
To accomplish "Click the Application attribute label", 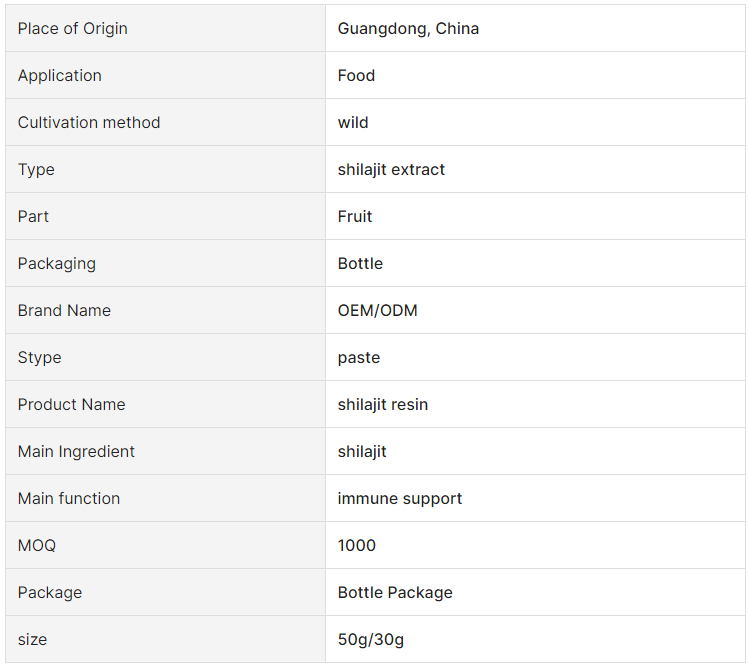I will tap(60, 76).
